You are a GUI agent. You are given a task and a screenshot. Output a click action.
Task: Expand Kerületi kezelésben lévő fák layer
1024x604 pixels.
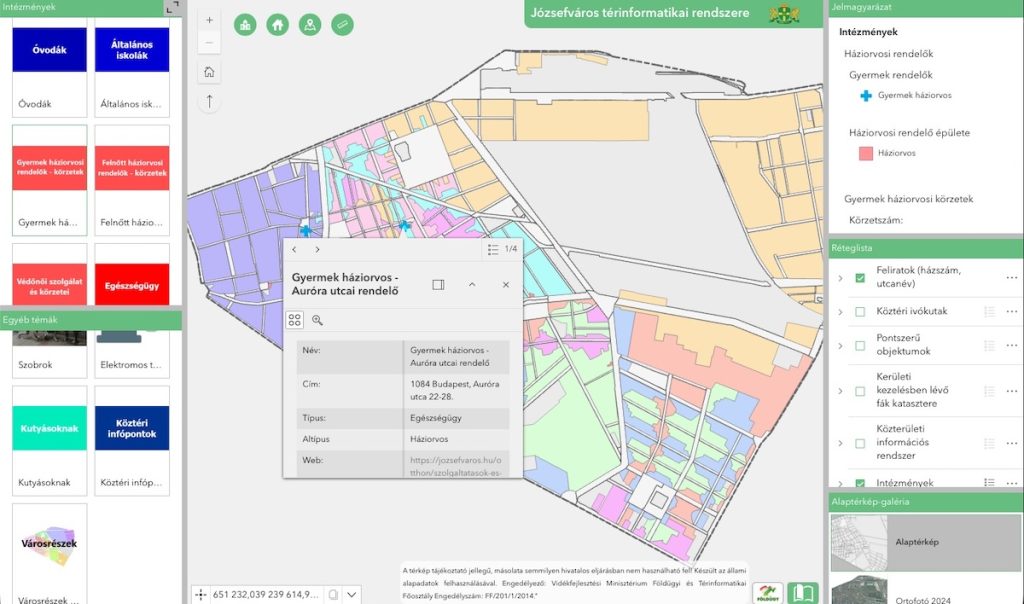(840, 391)
